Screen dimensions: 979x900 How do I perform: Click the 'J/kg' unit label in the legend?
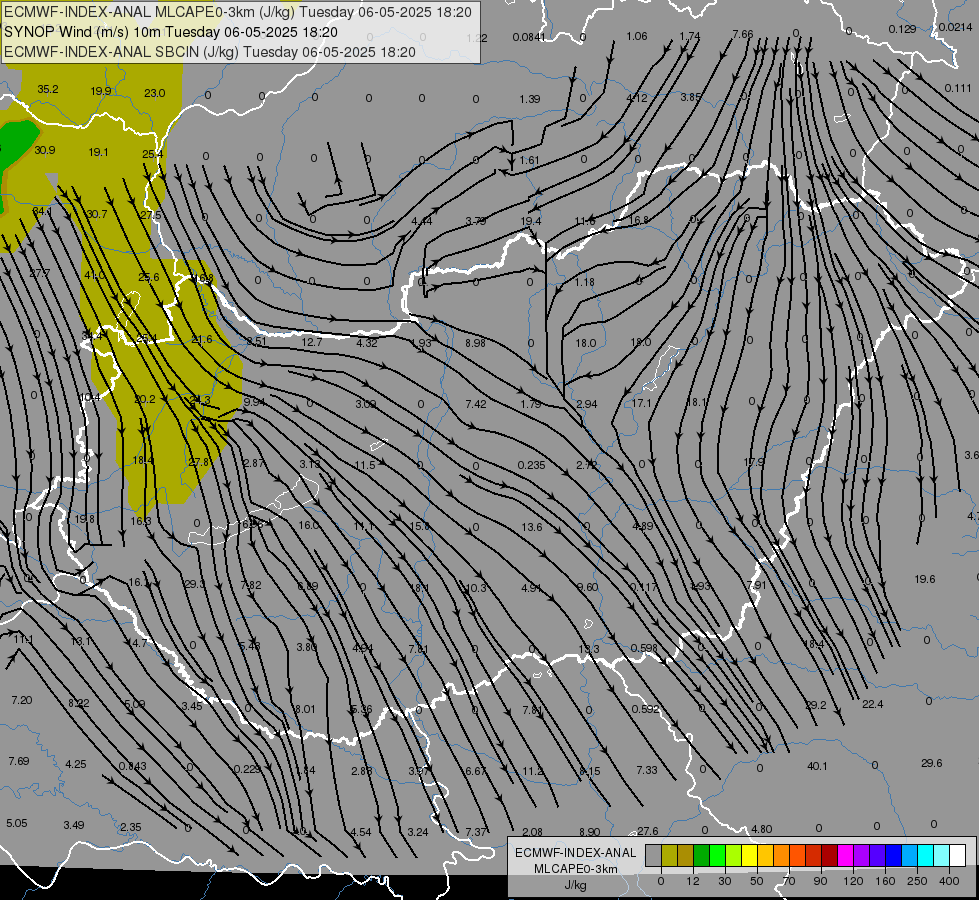[x=575, y=885]
